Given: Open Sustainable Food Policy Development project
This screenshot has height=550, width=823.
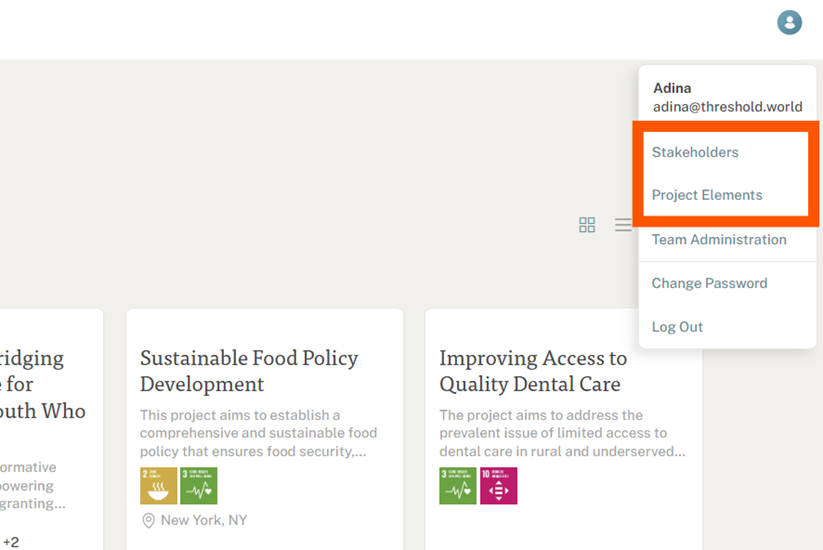Looking at the screenshot, I should (249, 371).
